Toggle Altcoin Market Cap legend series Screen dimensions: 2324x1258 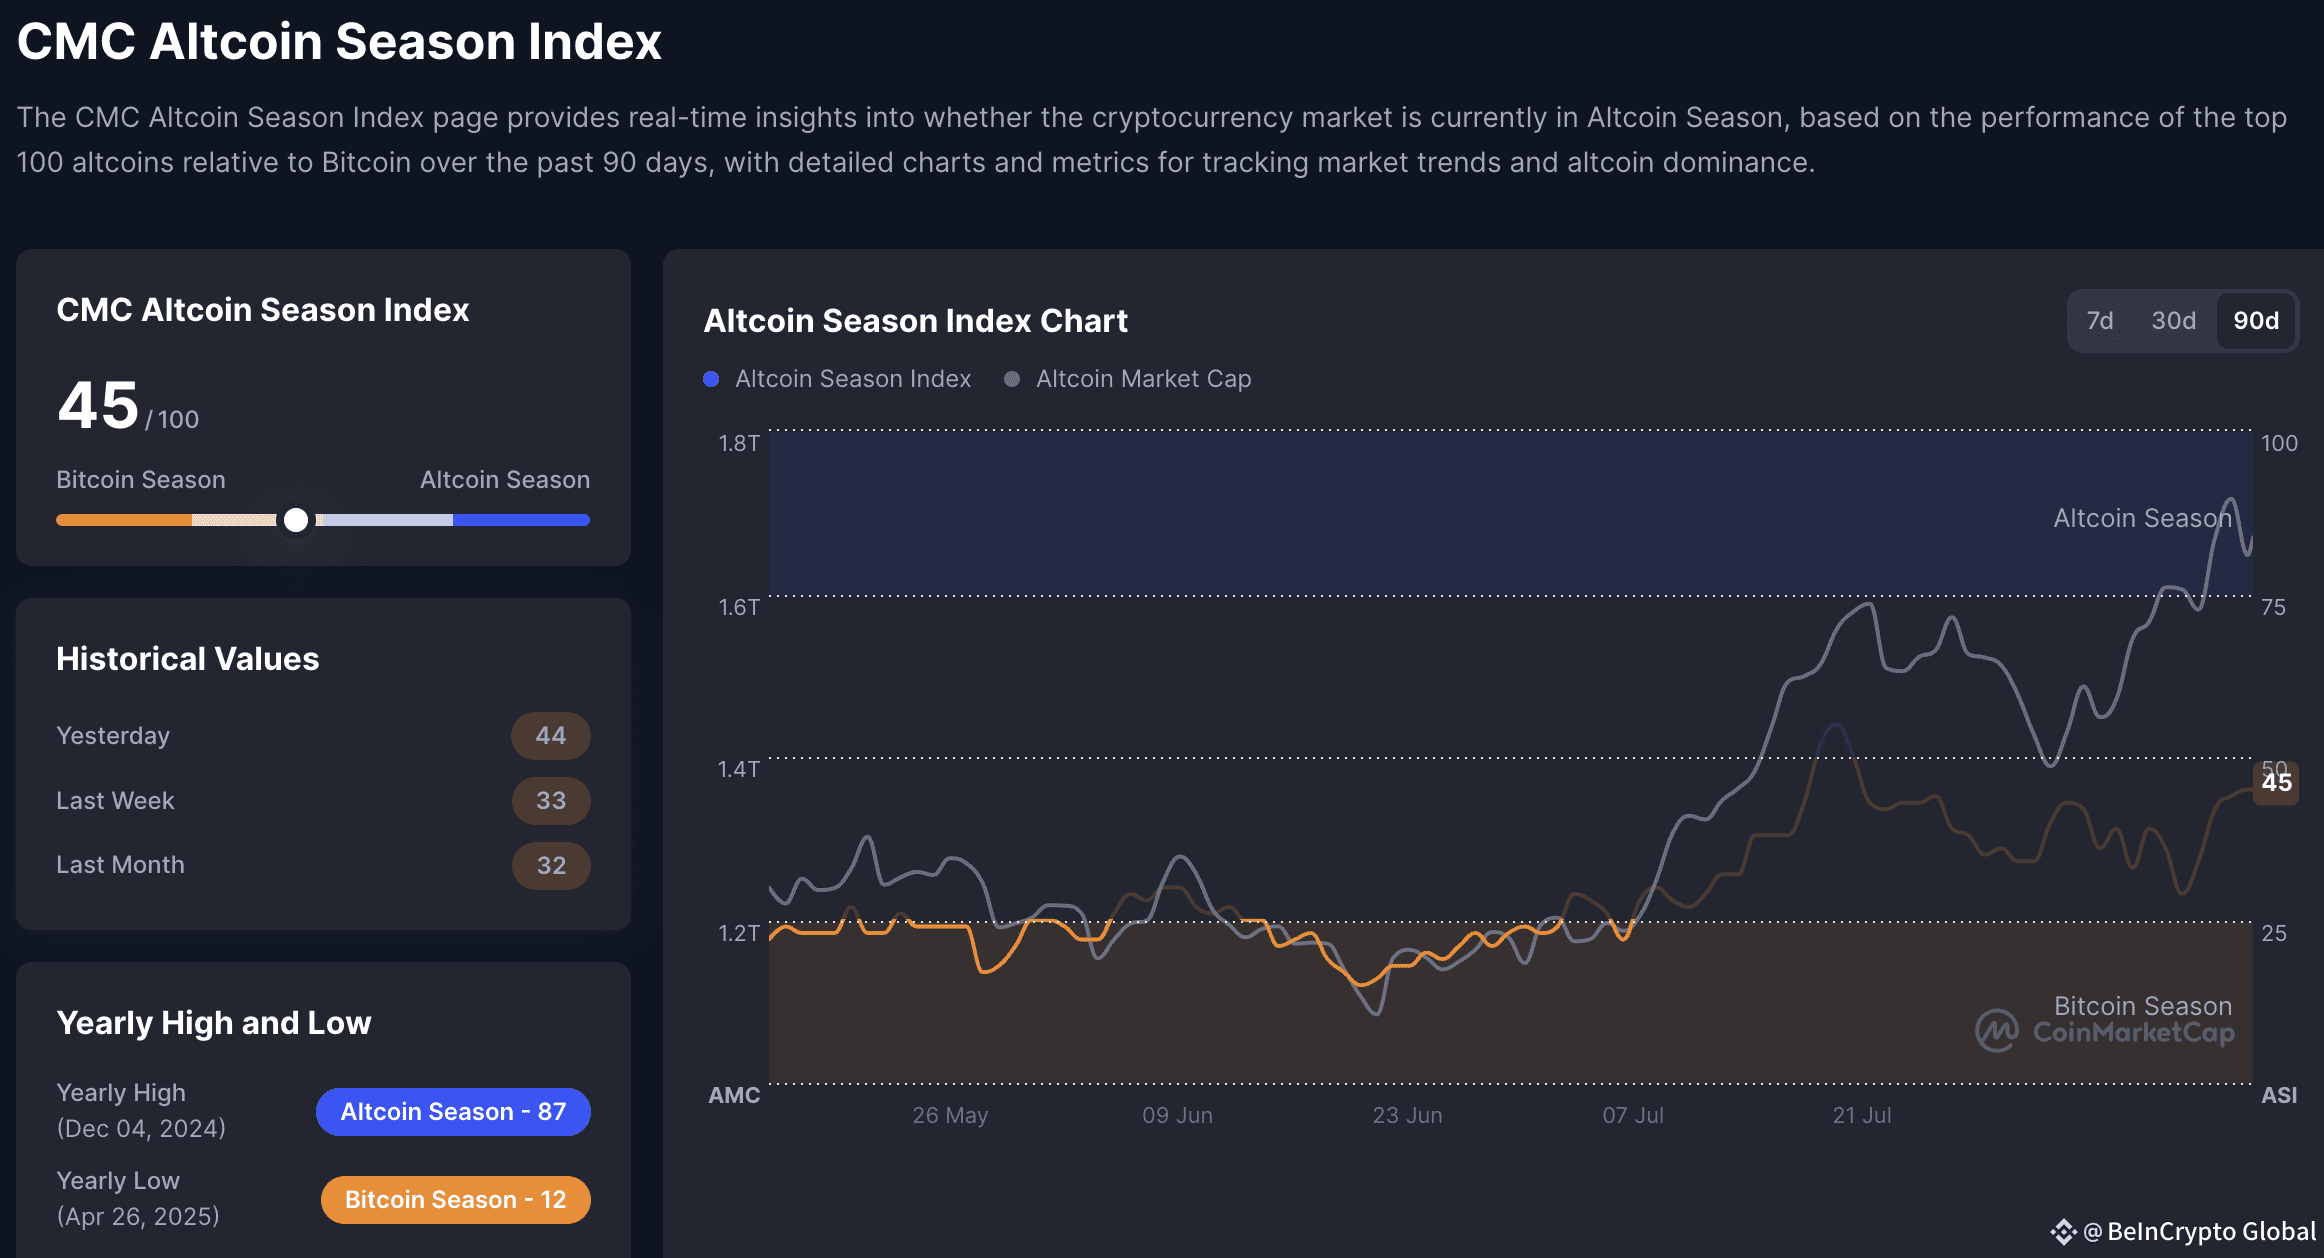(x=1127, y=379)
